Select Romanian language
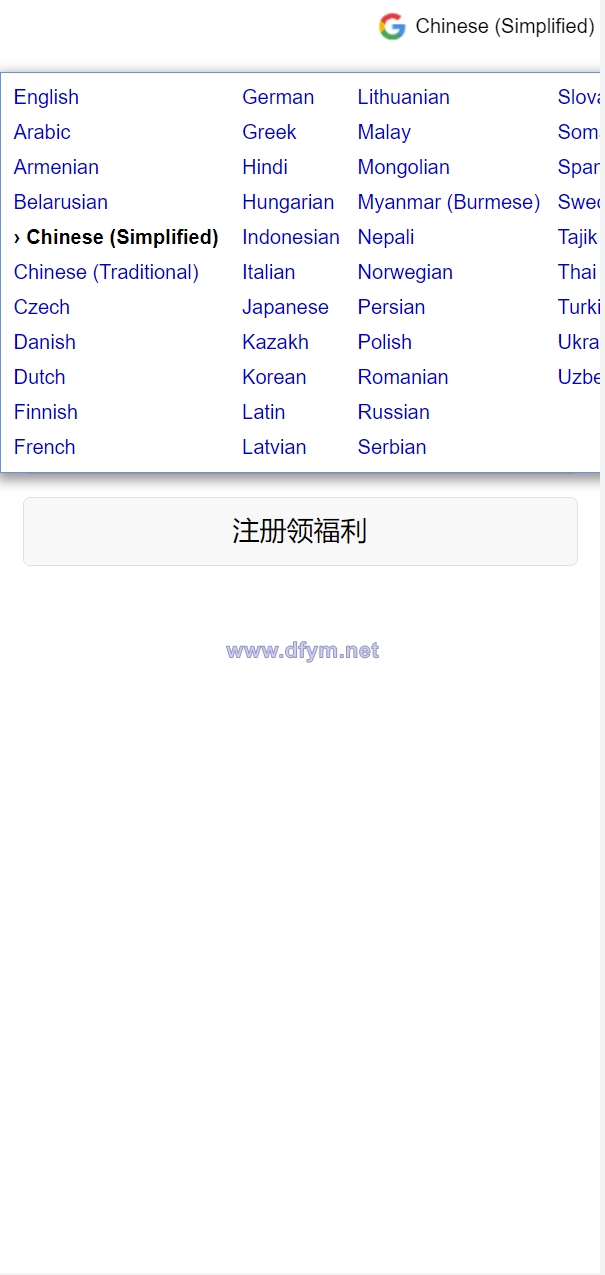 [x=403, y=377]
